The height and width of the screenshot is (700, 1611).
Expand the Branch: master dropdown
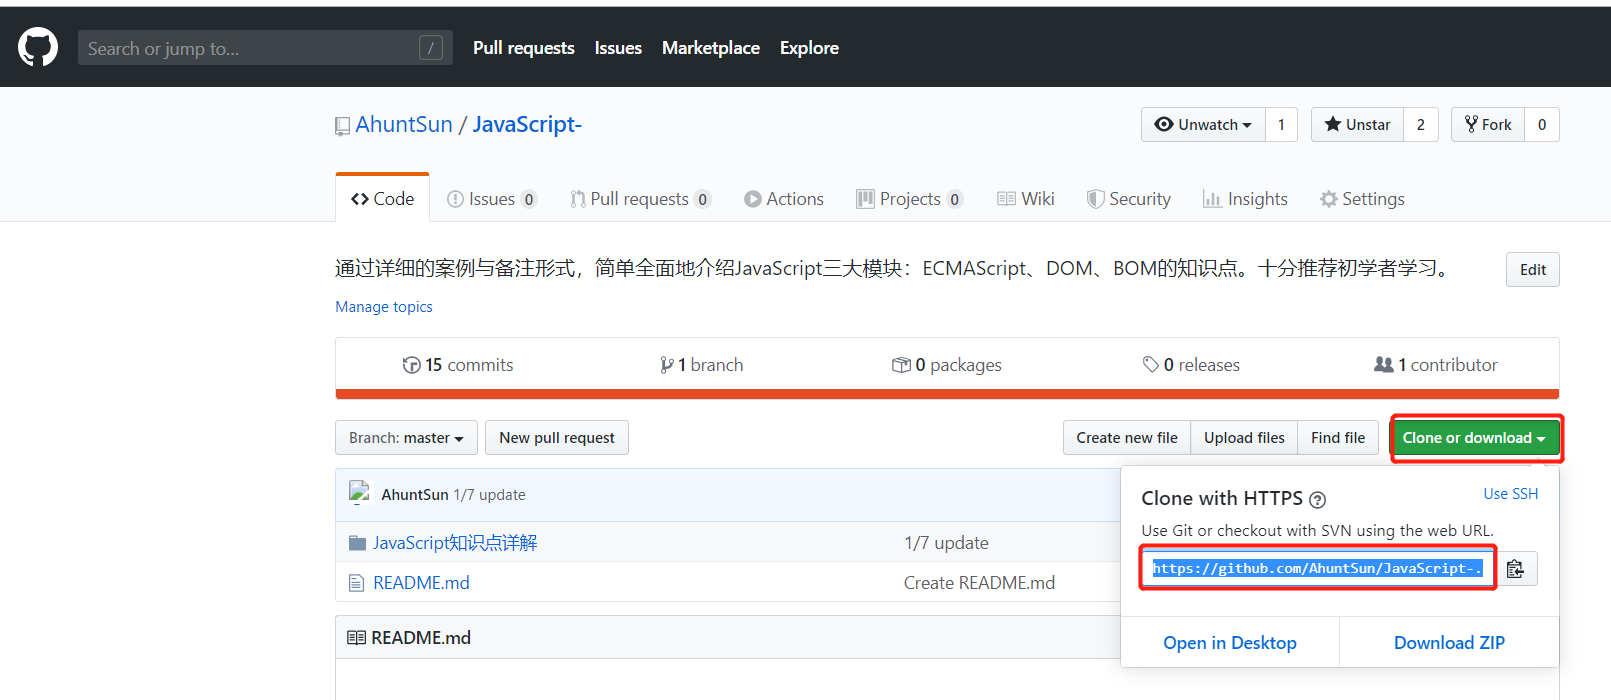406,438
